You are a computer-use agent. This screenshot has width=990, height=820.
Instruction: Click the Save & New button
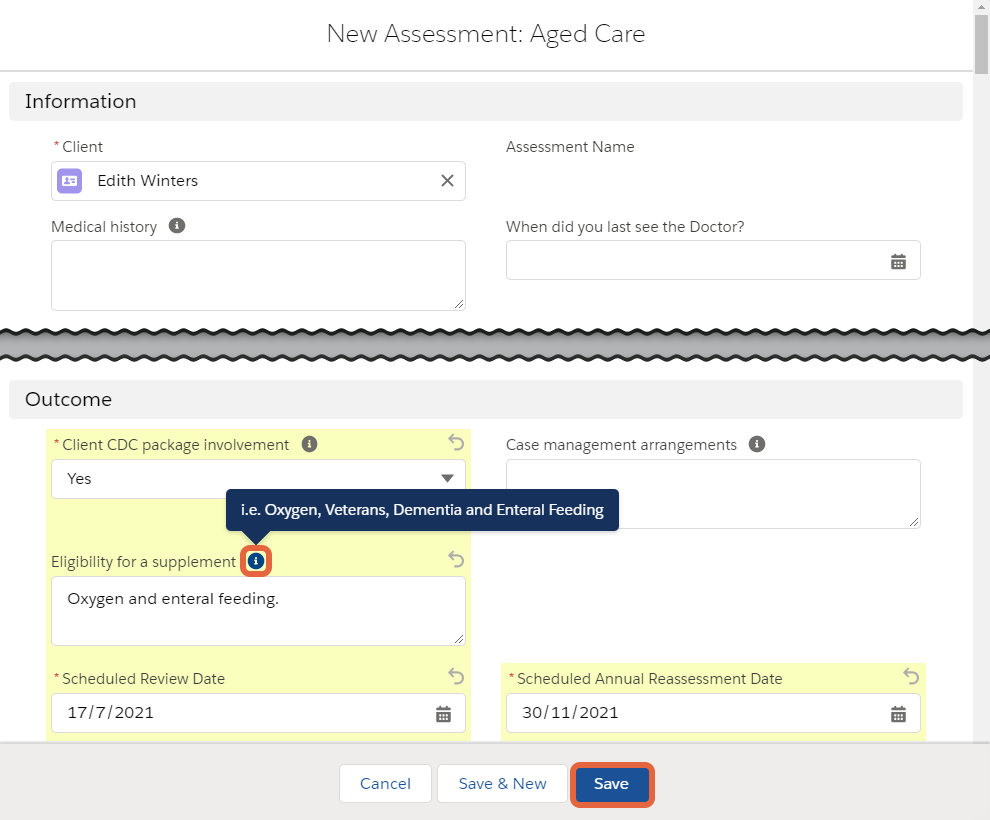[x=503, y=783]
